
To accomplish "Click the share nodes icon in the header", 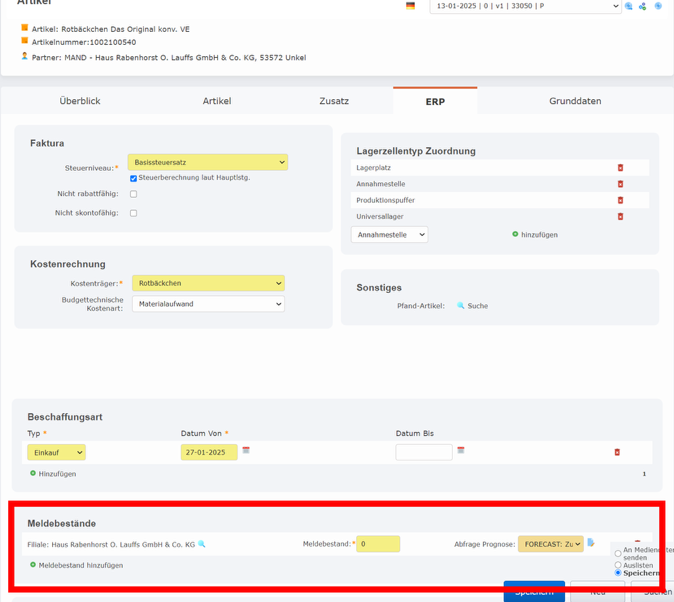I will pos(642,6).
